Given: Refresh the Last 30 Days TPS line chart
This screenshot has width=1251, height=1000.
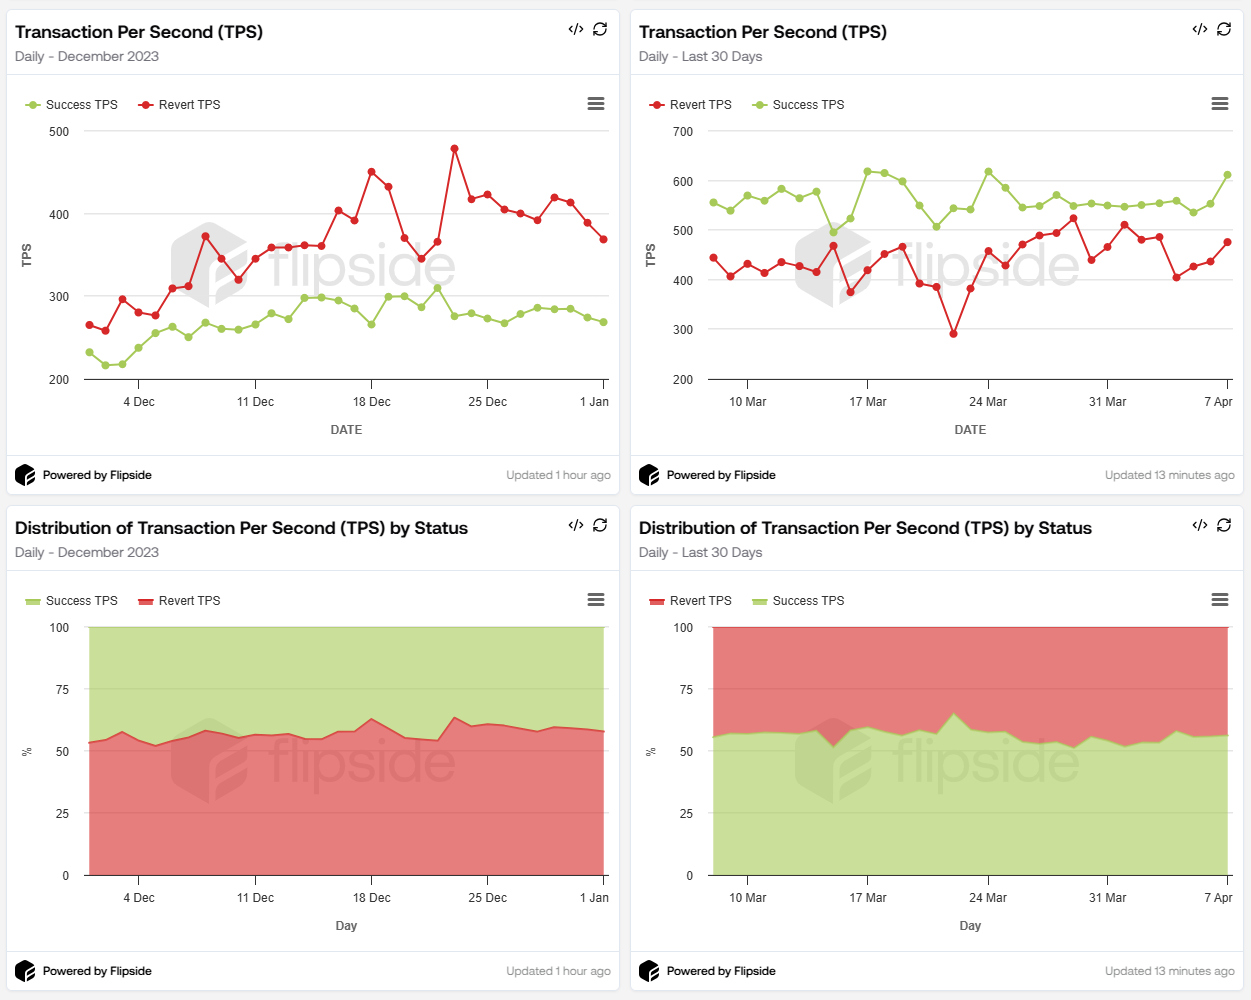Looking at the screenshot, I should pyautogui.click(x=1224, y=29).
